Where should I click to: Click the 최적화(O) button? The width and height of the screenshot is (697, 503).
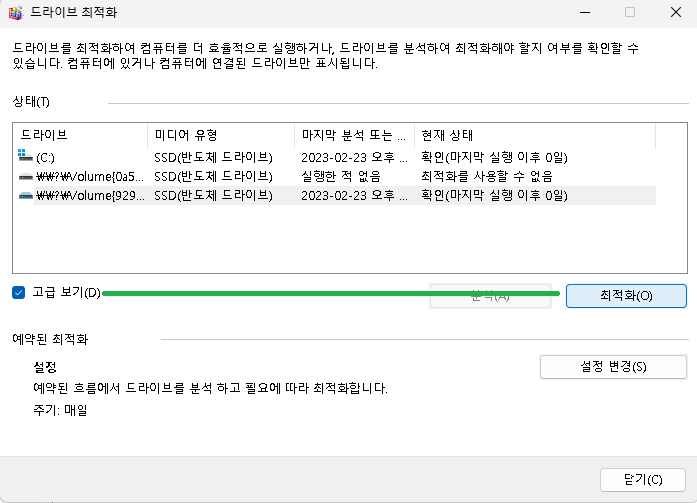coord(626,296)
